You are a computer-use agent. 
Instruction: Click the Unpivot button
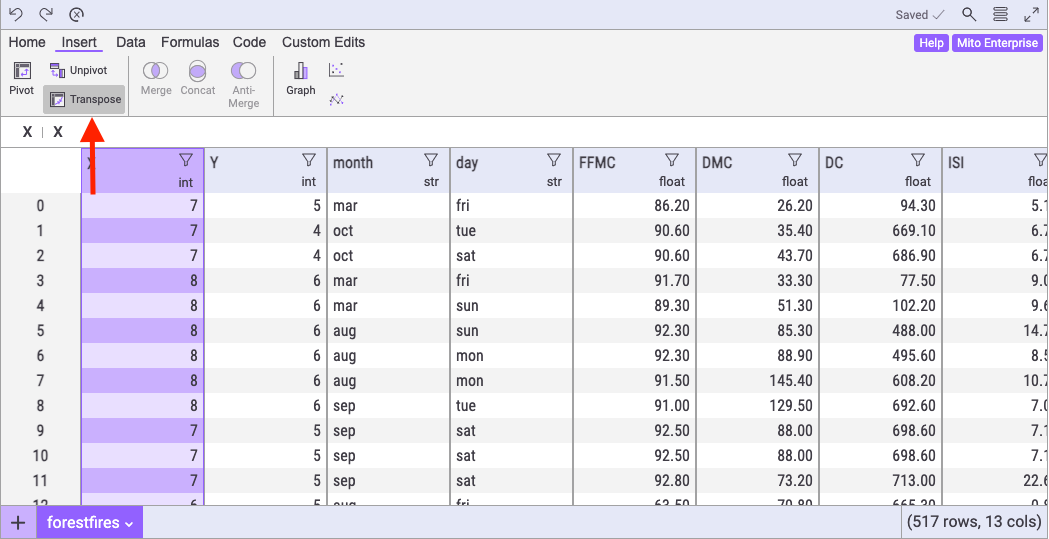pyautogui.click(x=78, y=70)
